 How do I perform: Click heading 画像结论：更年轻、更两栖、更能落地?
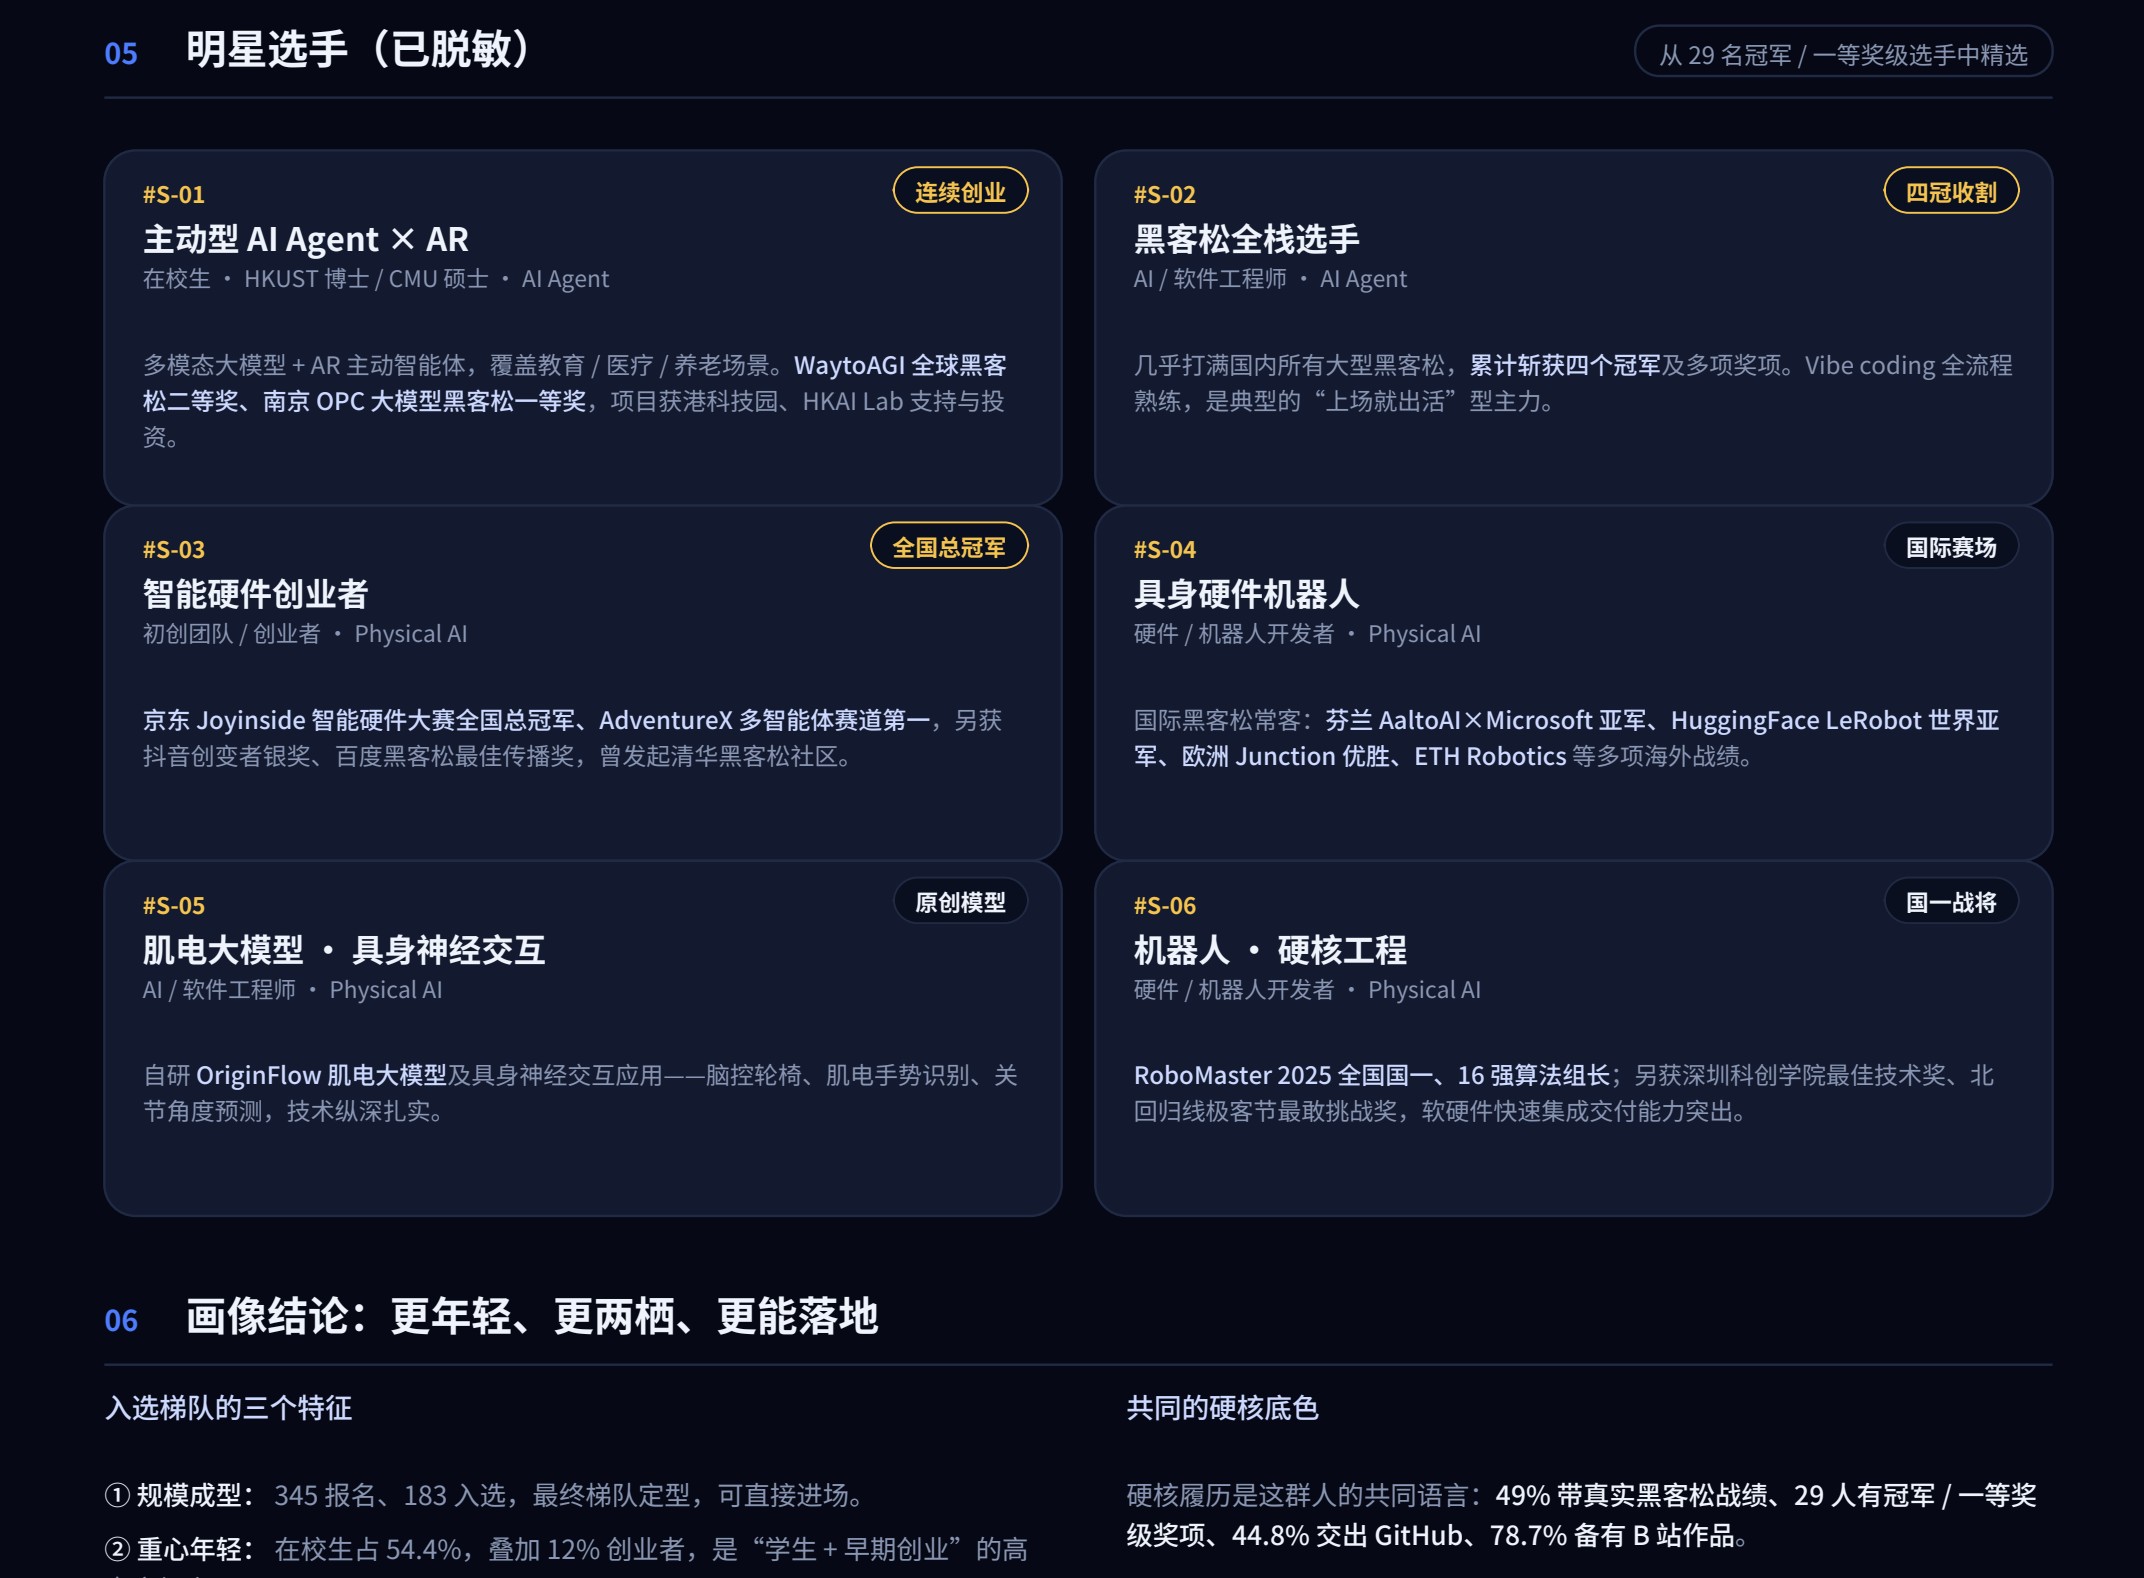click(532, 1316)
